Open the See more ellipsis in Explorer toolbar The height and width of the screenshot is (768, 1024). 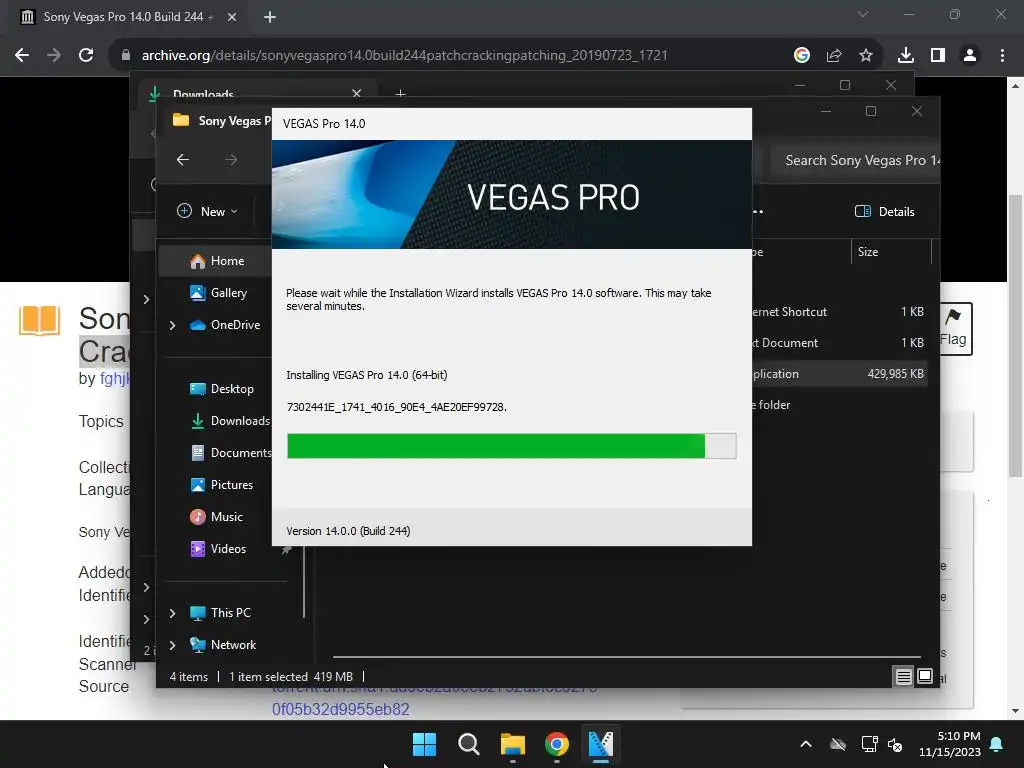coord(758,211)
